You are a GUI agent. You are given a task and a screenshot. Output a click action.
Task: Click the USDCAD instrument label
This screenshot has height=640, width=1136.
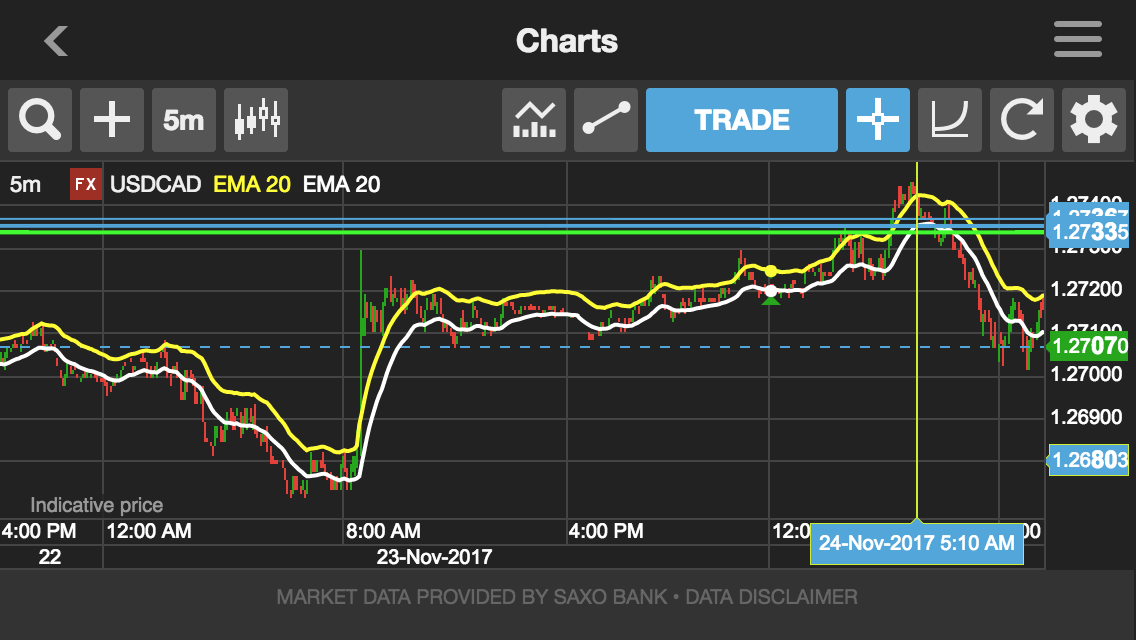[155, 184]
